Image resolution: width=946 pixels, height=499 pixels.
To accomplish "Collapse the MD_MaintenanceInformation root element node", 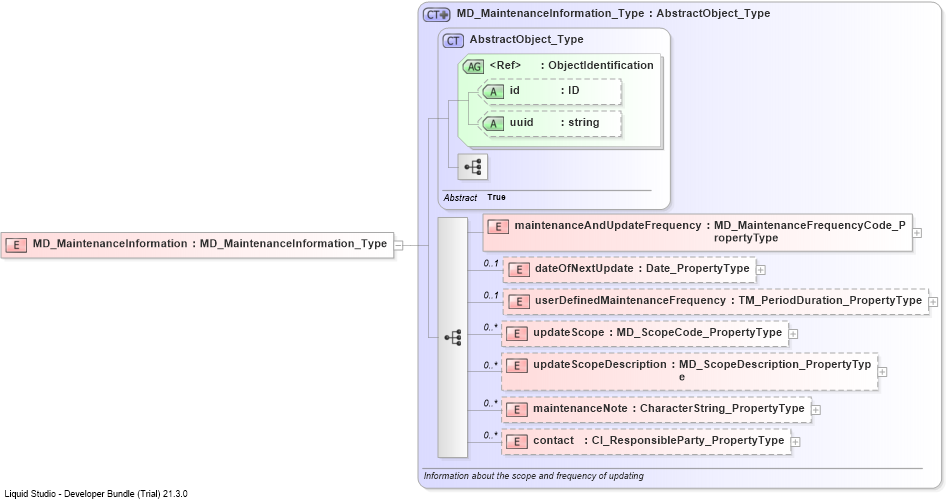I will (x=399, y=245).
